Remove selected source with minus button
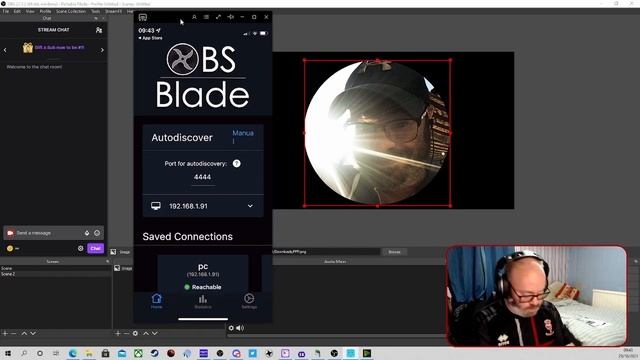Screen dimensions: 640x360 [x=126, y=333]
